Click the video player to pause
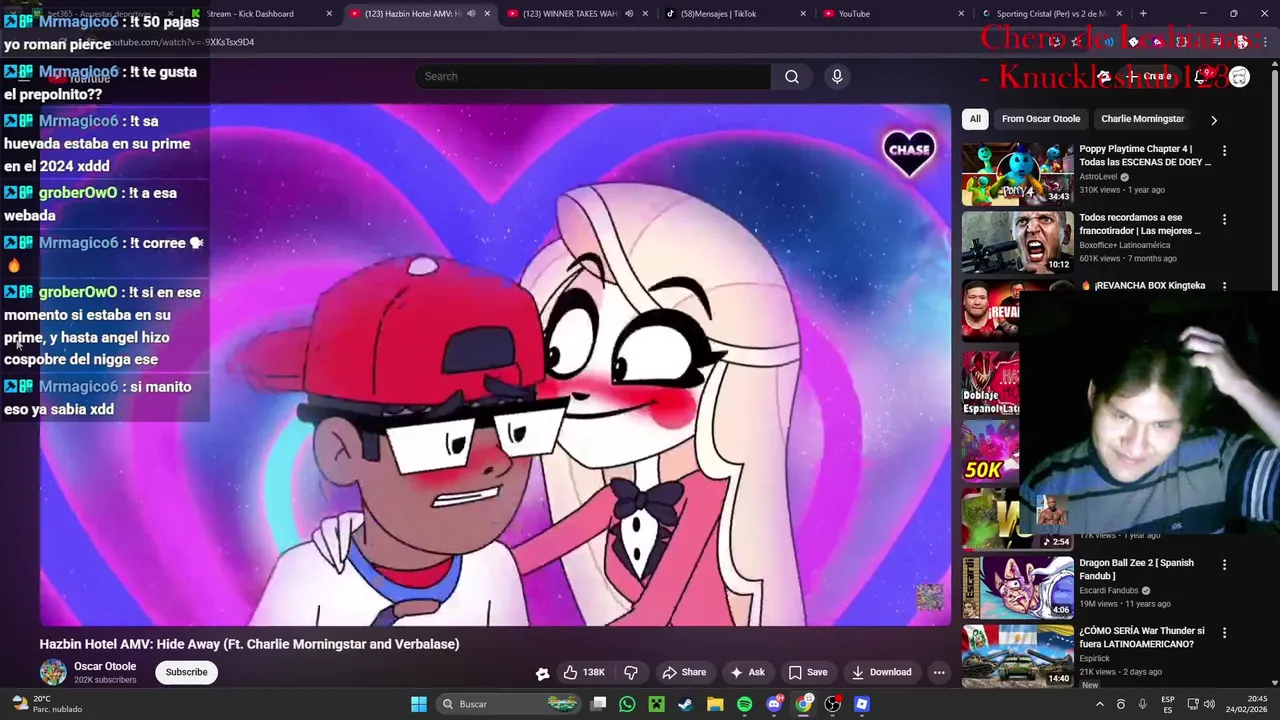This screenshot has width=1280, height=720. tap(495, 365)
